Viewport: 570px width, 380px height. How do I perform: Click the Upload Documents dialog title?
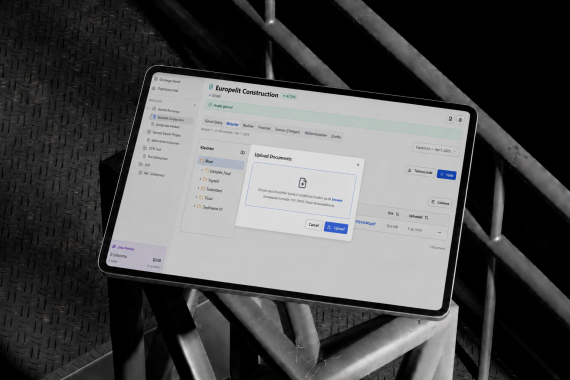273,157
